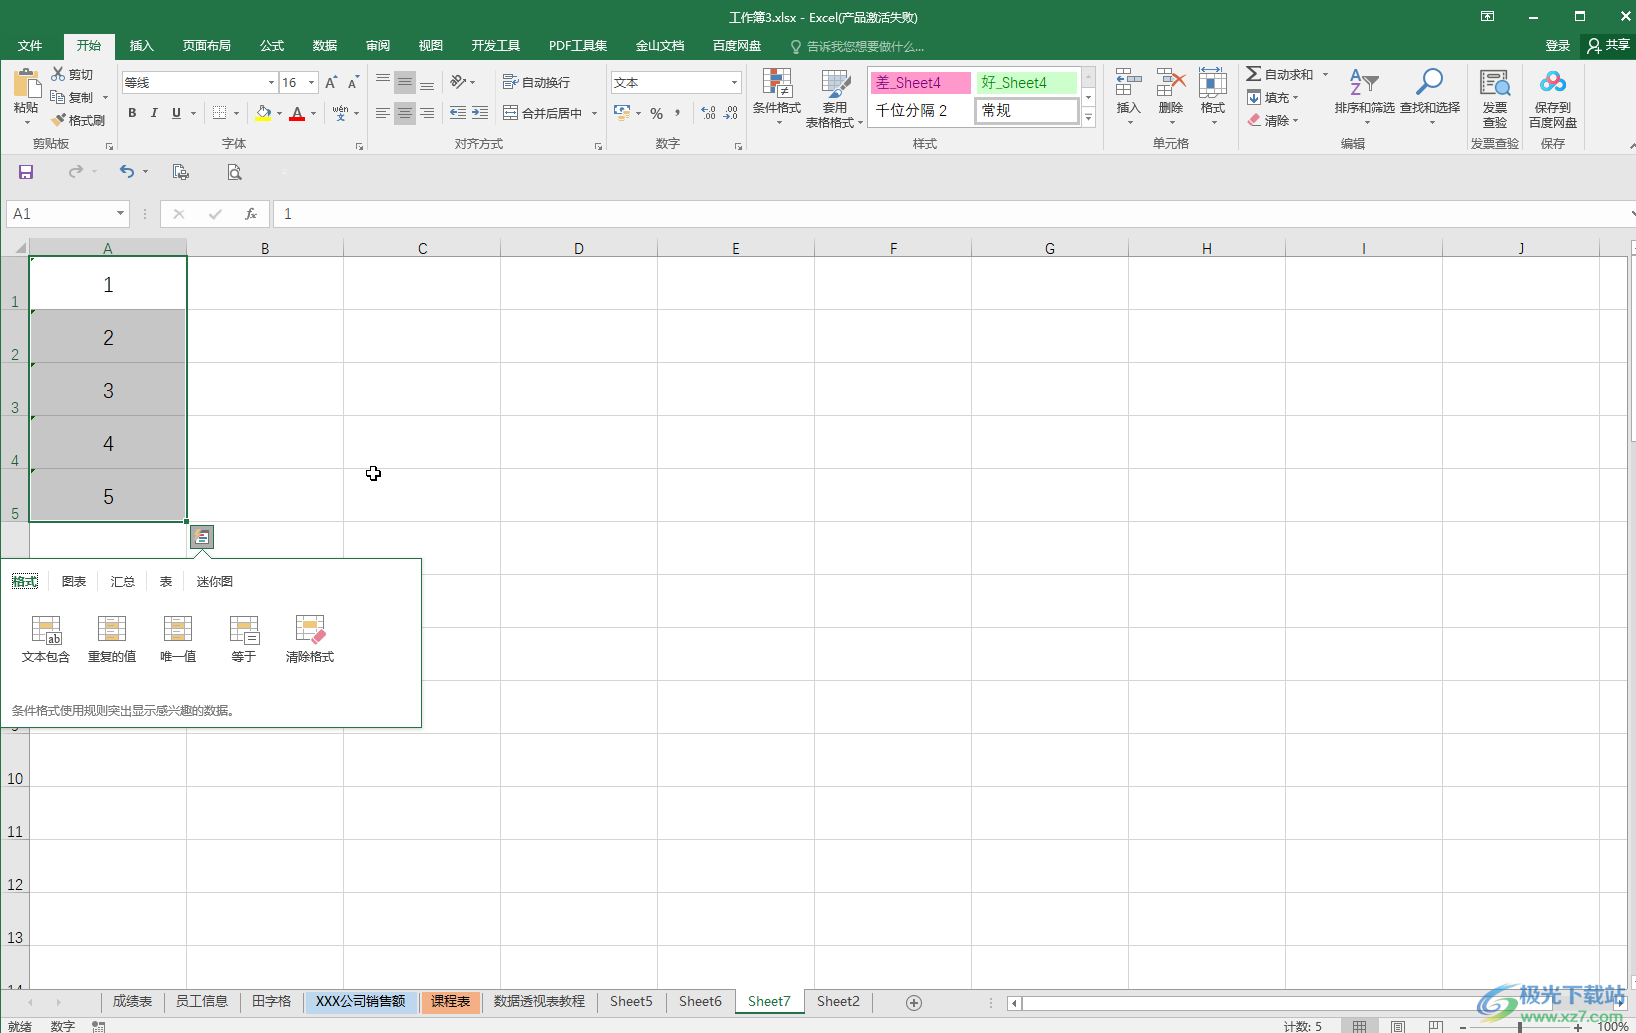The image size is (1636, 1033).
Task: Choose the Text Contains format option
Action: pos(46,639)
